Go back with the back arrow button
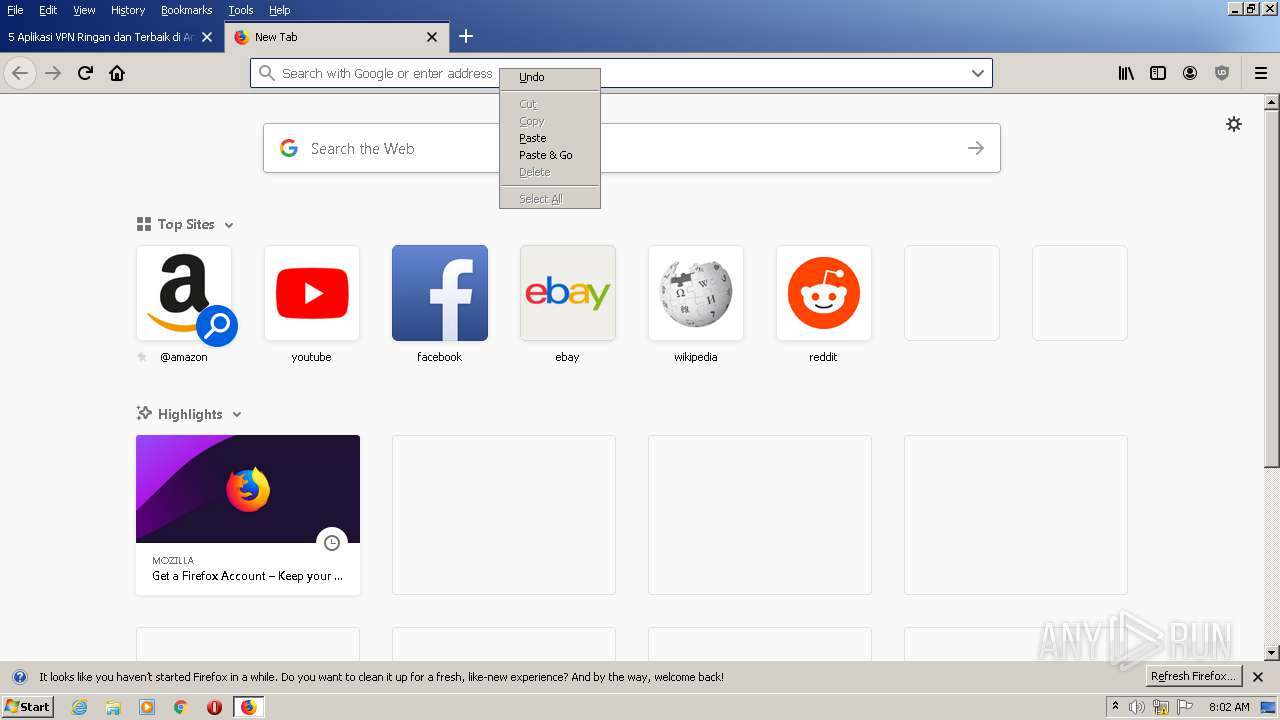Viewport: 1280px width, 720px height. 20,73
